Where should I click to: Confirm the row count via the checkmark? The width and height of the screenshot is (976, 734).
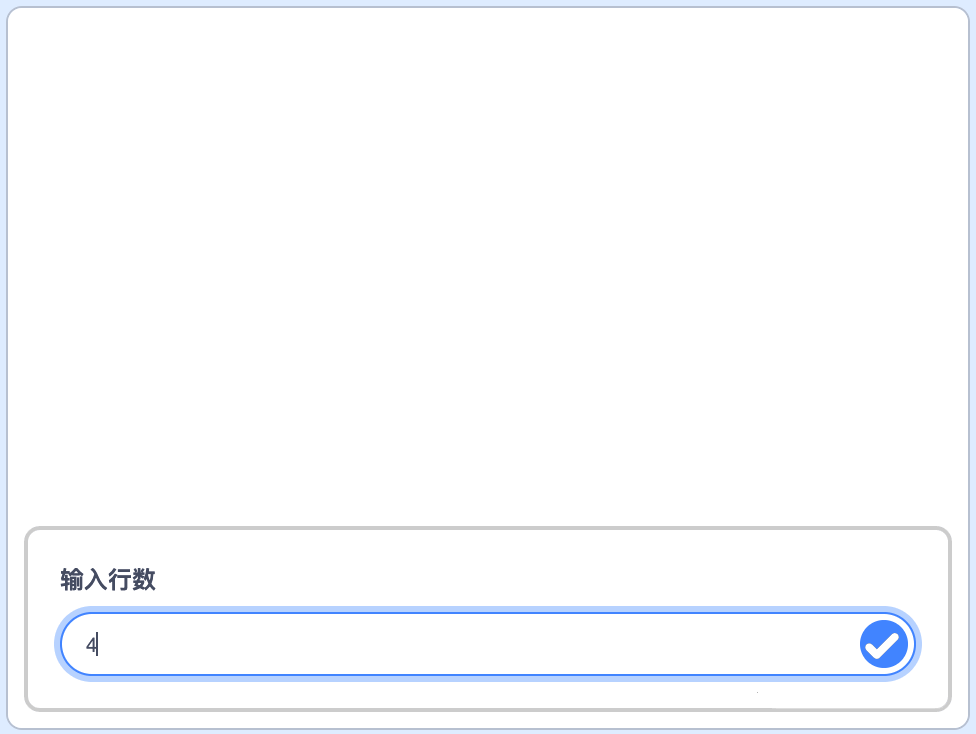[x=883, y=644]
